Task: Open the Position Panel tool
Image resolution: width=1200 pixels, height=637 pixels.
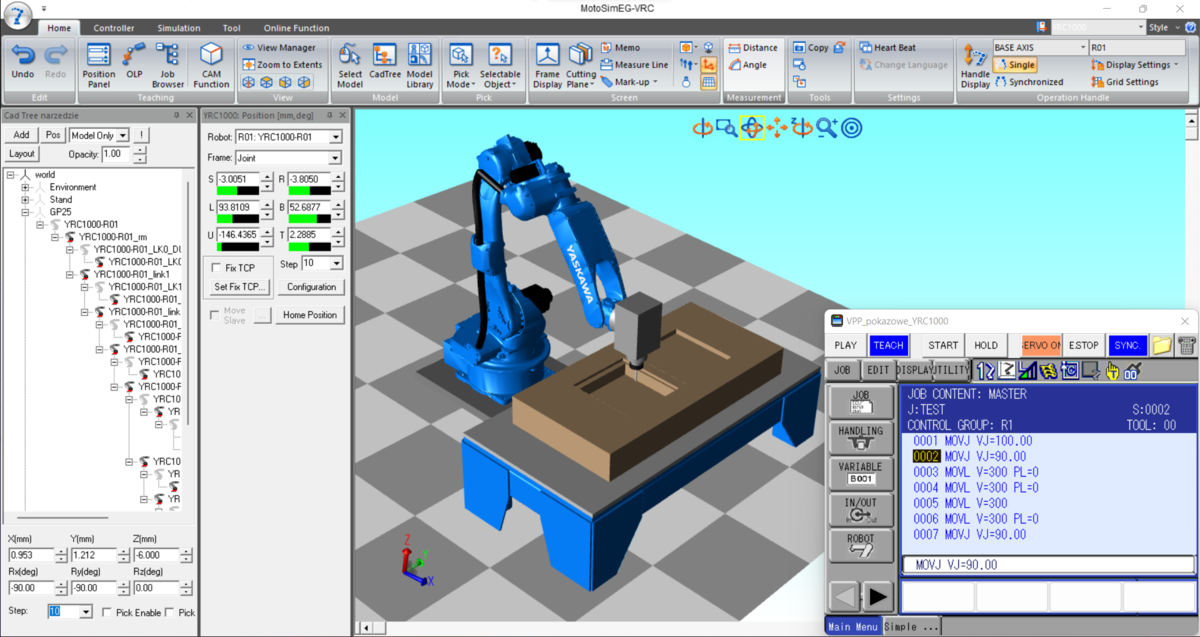Action: [x=98, y=65]
